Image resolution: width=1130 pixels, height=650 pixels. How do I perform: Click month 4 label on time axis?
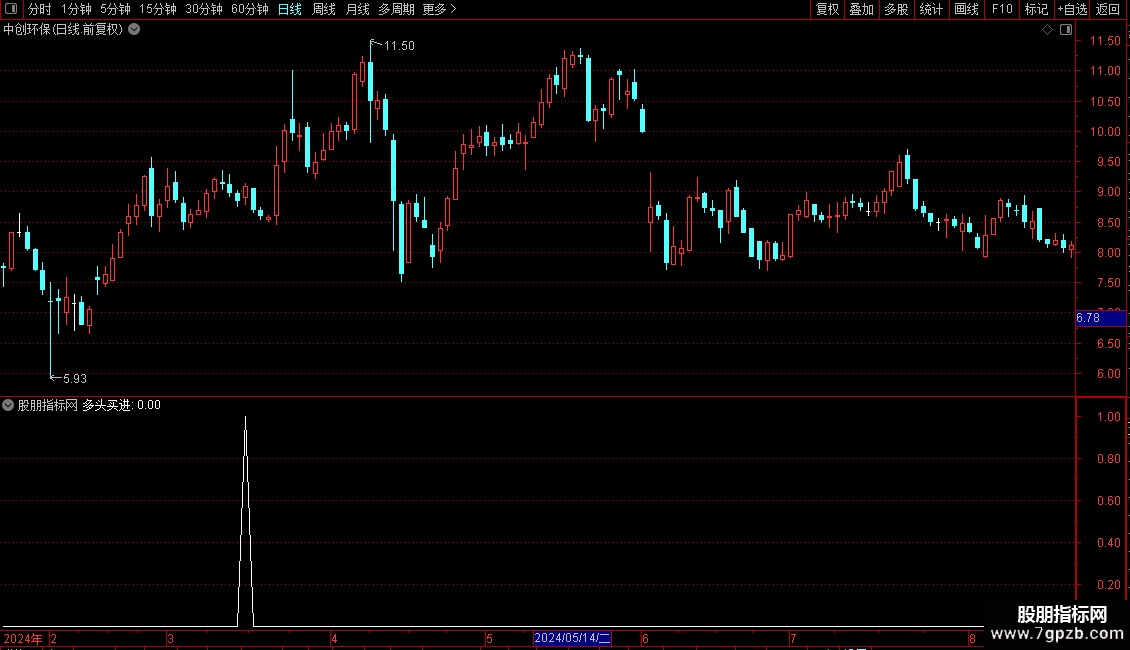(x=334, y=638)
